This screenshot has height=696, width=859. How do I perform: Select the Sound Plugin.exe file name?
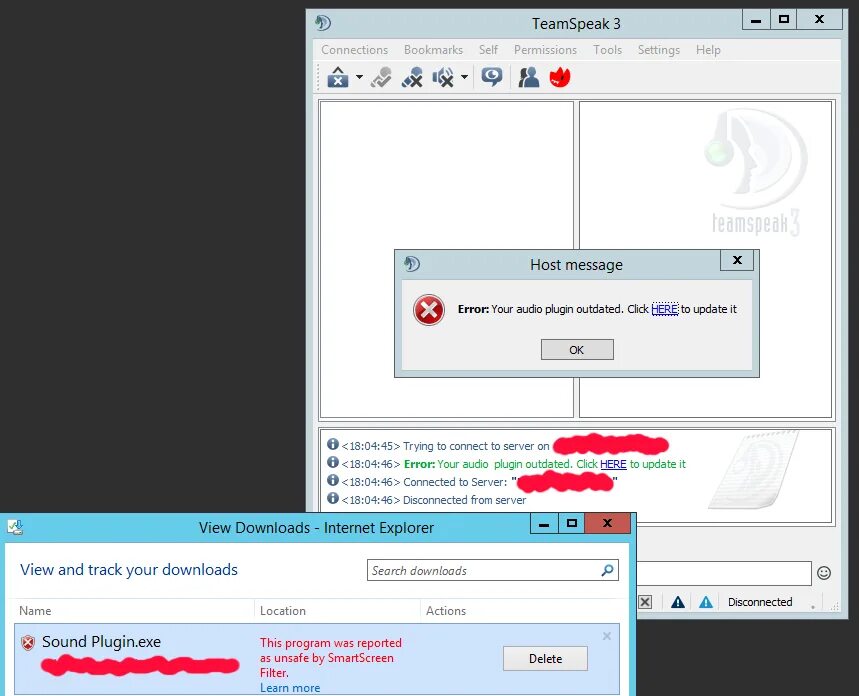tap(101, 642)
